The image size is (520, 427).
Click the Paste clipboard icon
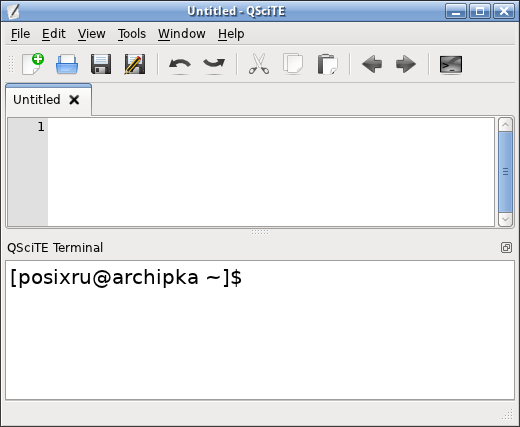click(x=327, y=64)
